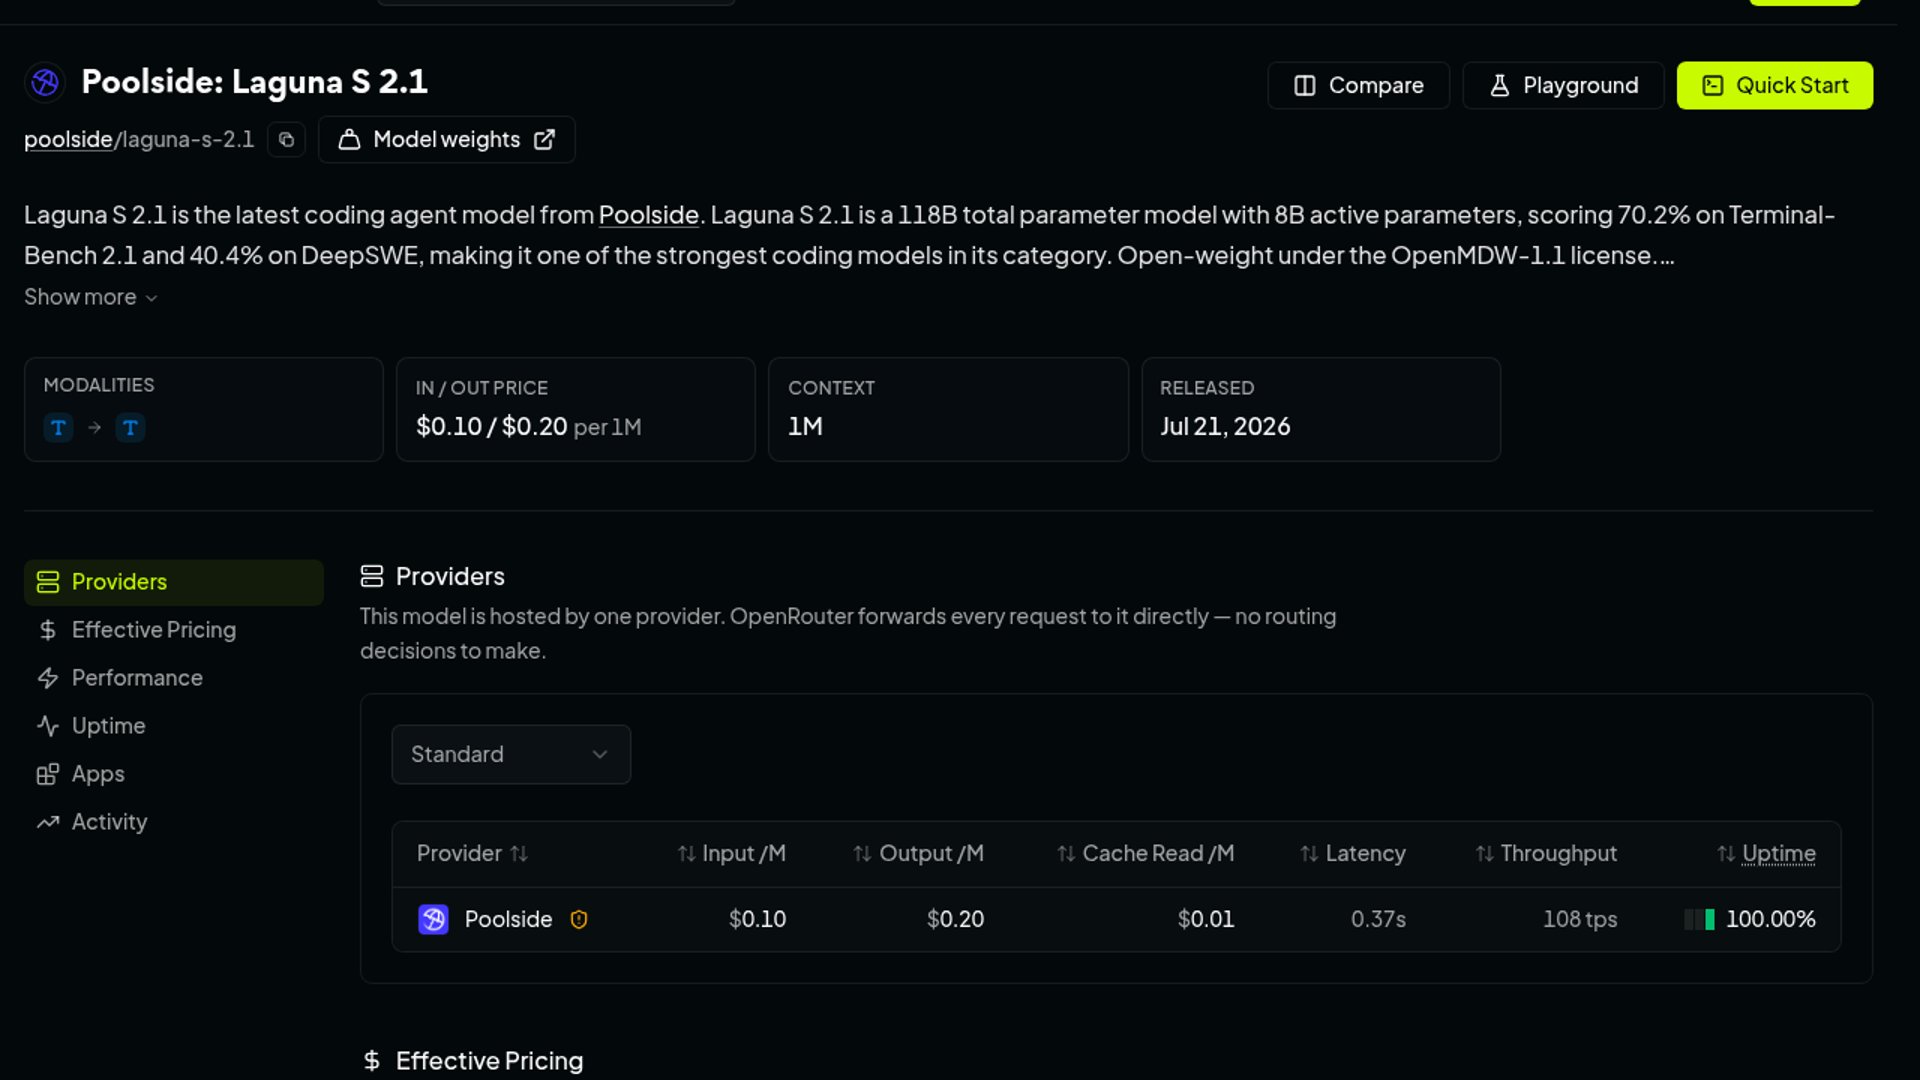Screen dimensions: 1920x1080
Task: Click the $0.20 output price cell
Action: 955,919
